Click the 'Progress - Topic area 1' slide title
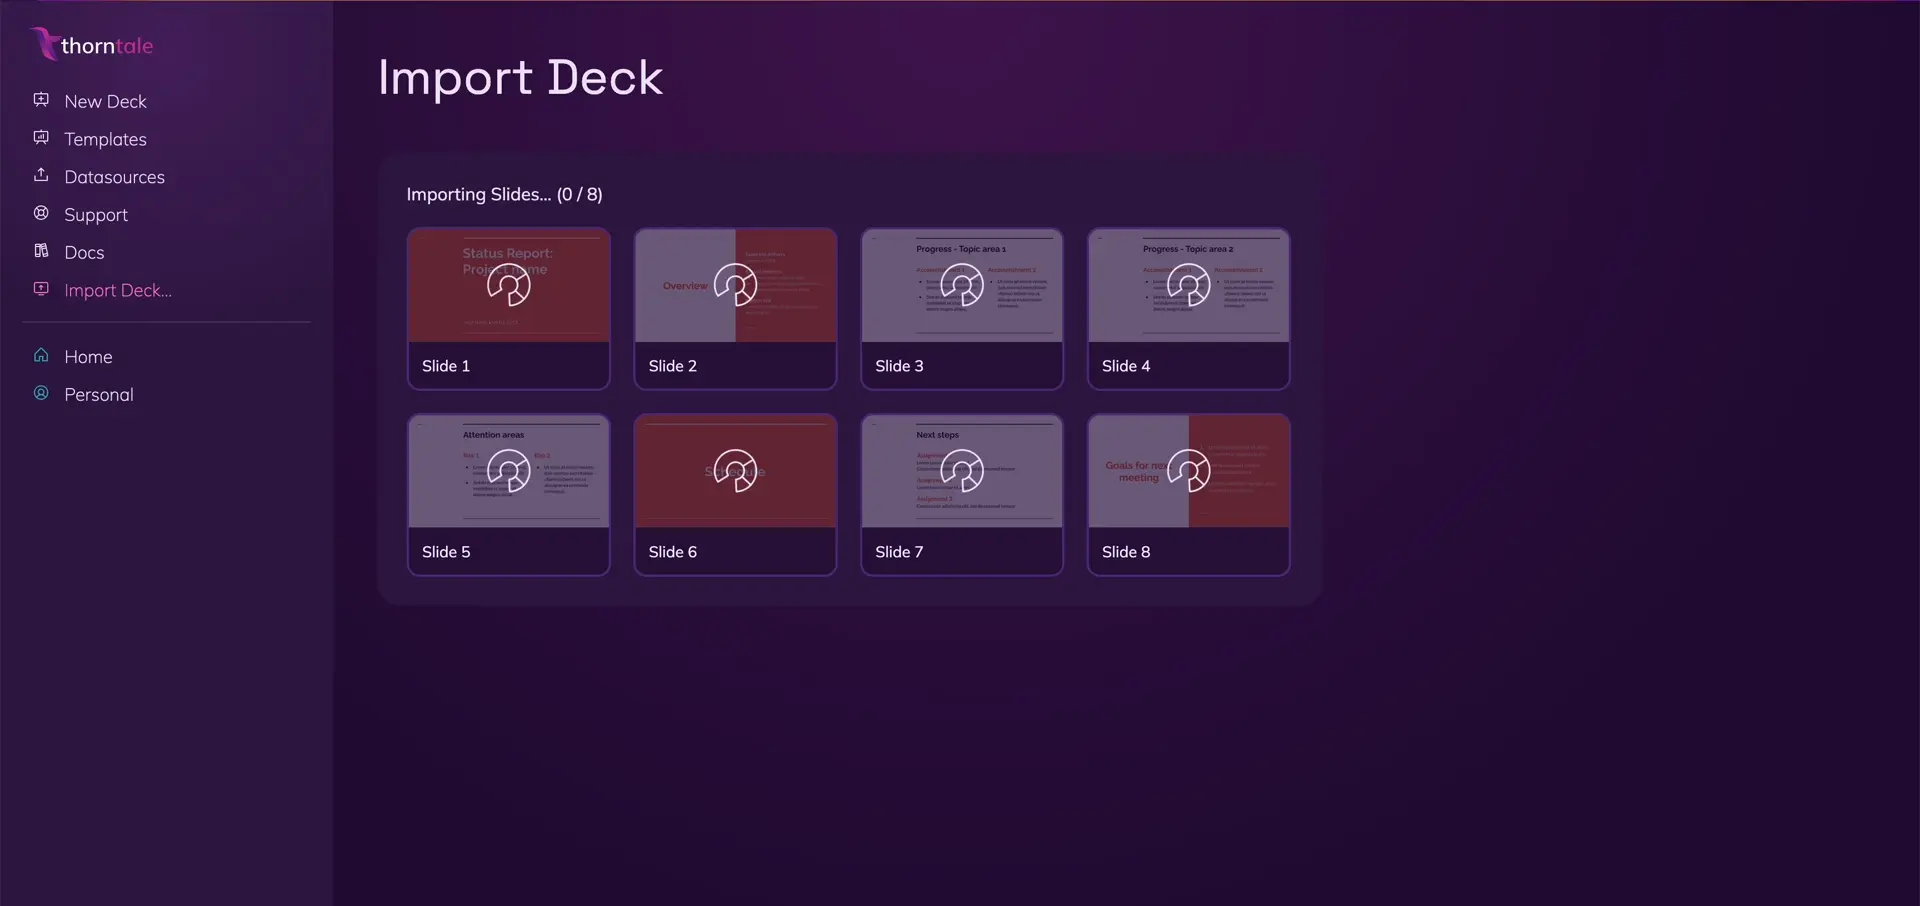 click(x=961, y=249)
